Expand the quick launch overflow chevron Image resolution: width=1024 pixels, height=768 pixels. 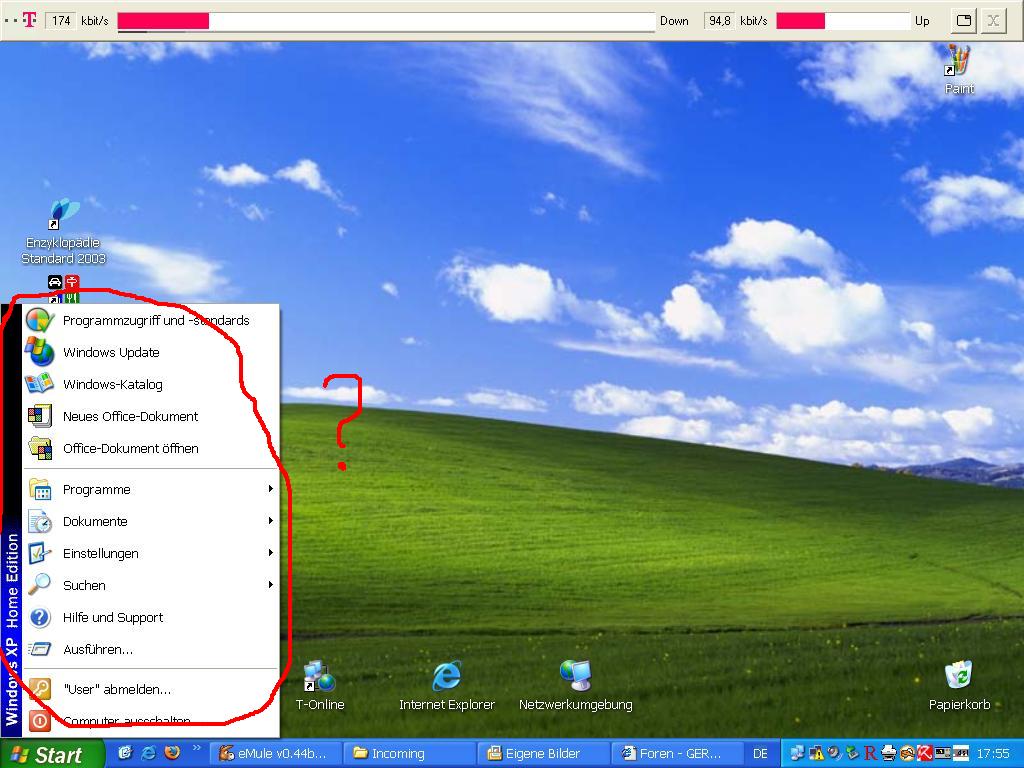coord(196,748)
